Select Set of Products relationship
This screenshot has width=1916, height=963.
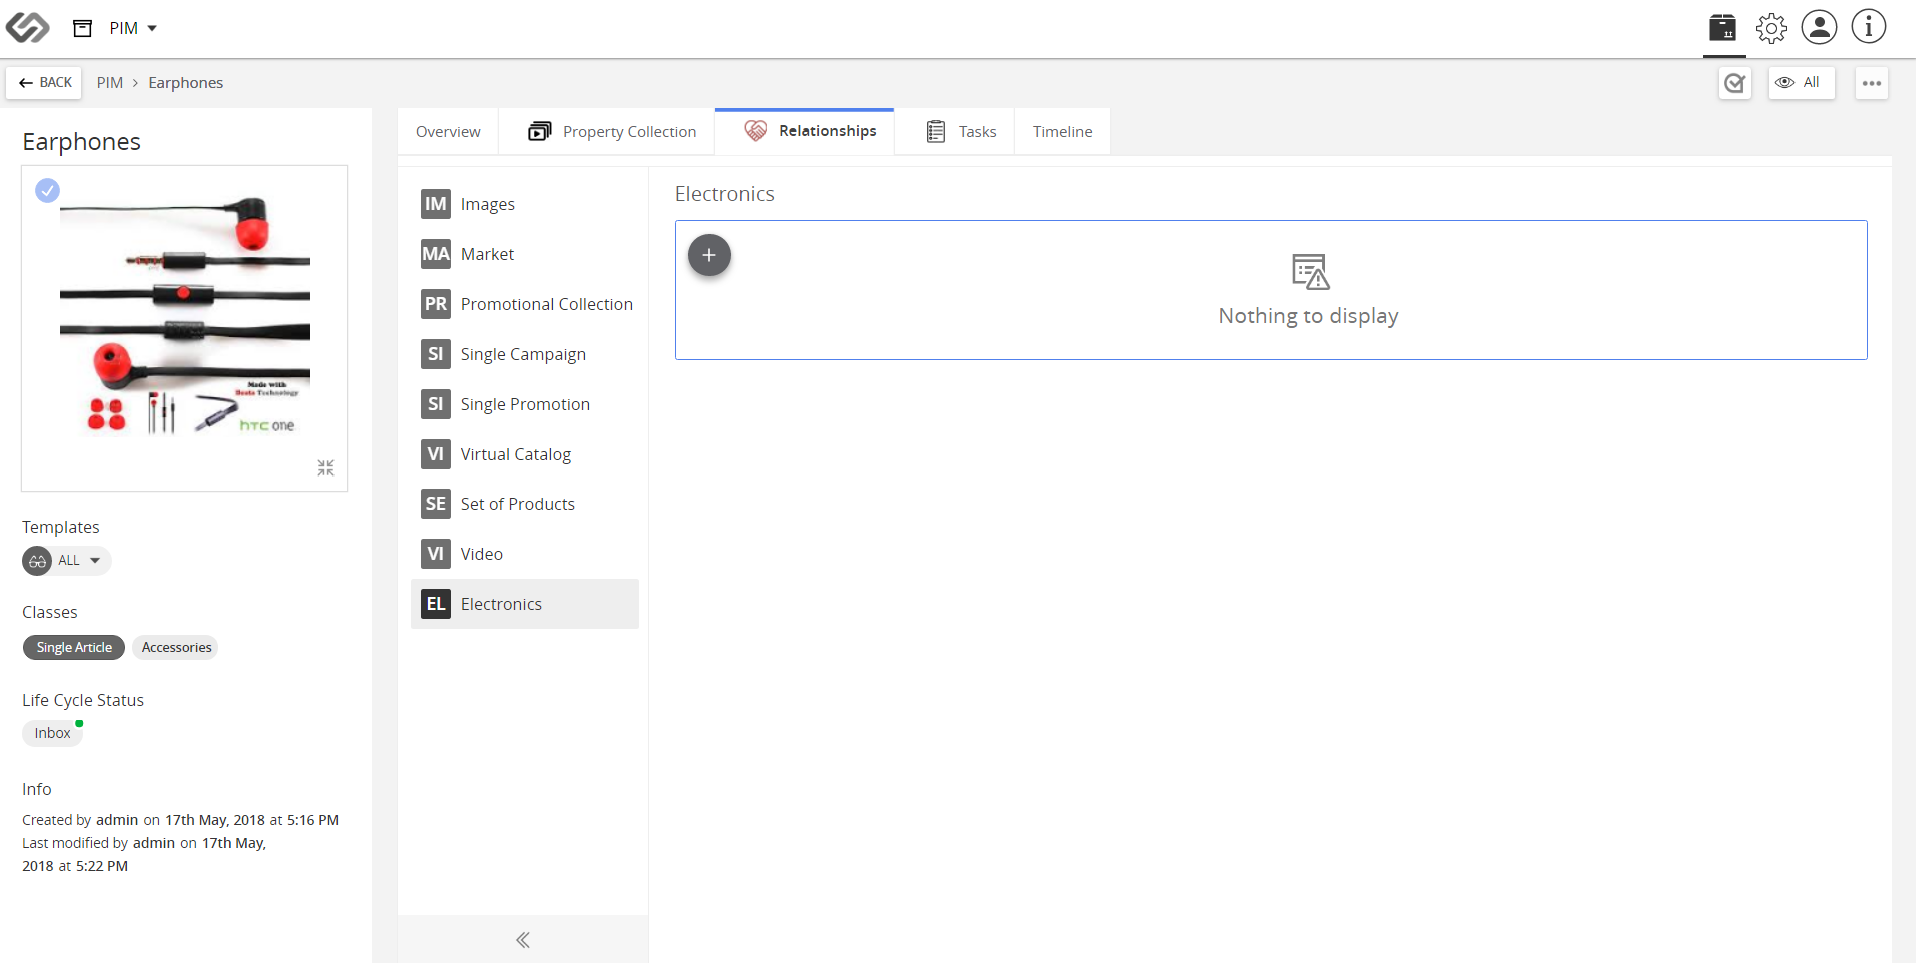point(525,504)
